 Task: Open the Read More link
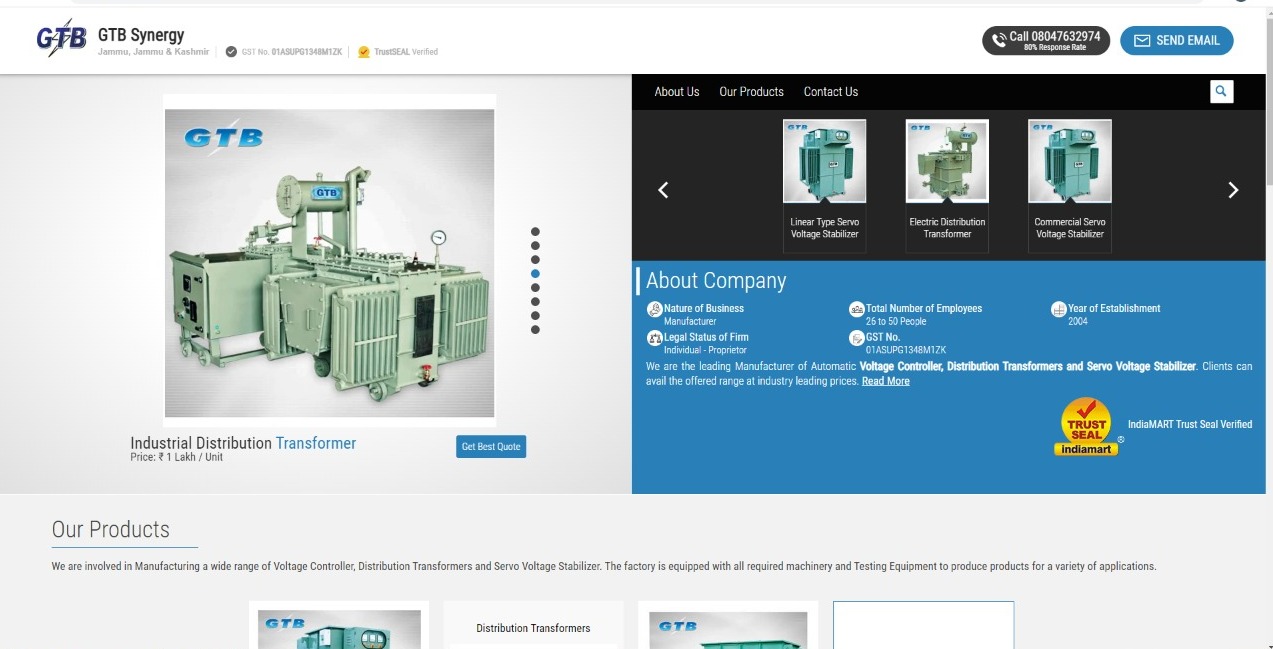(886, 381)
